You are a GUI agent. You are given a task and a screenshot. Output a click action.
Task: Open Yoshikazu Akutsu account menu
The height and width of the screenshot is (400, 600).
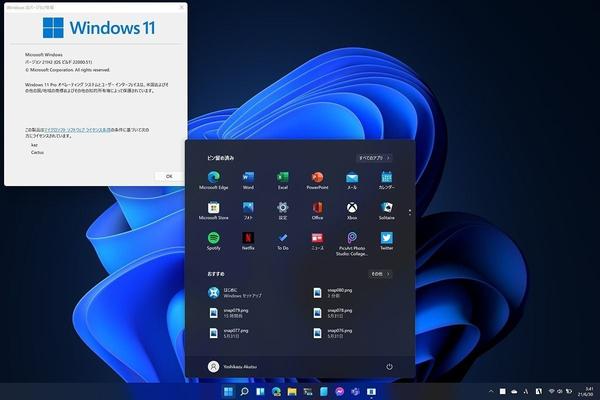click(232, 366)
